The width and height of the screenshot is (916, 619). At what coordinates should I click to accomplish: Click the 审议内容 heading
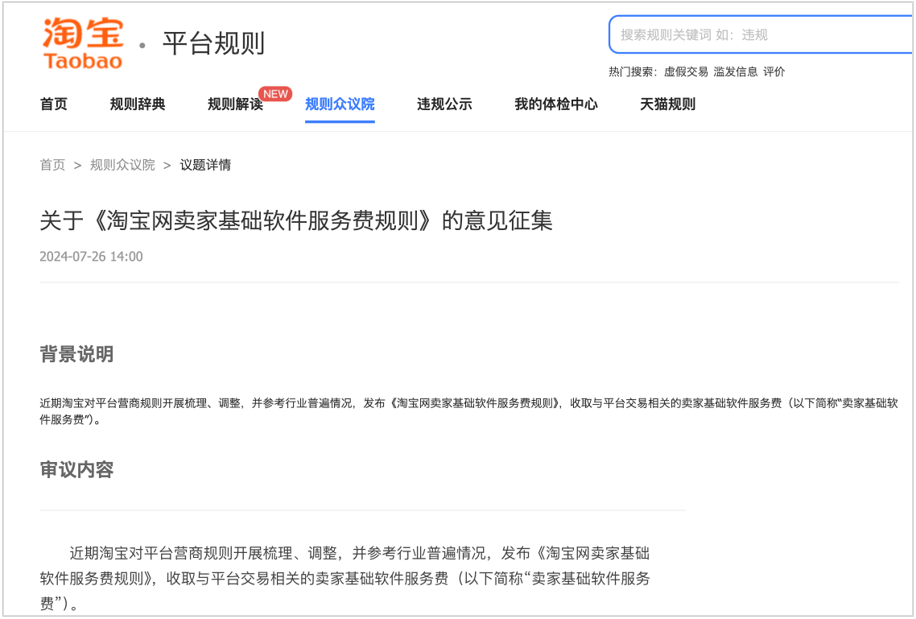[77, 470]
